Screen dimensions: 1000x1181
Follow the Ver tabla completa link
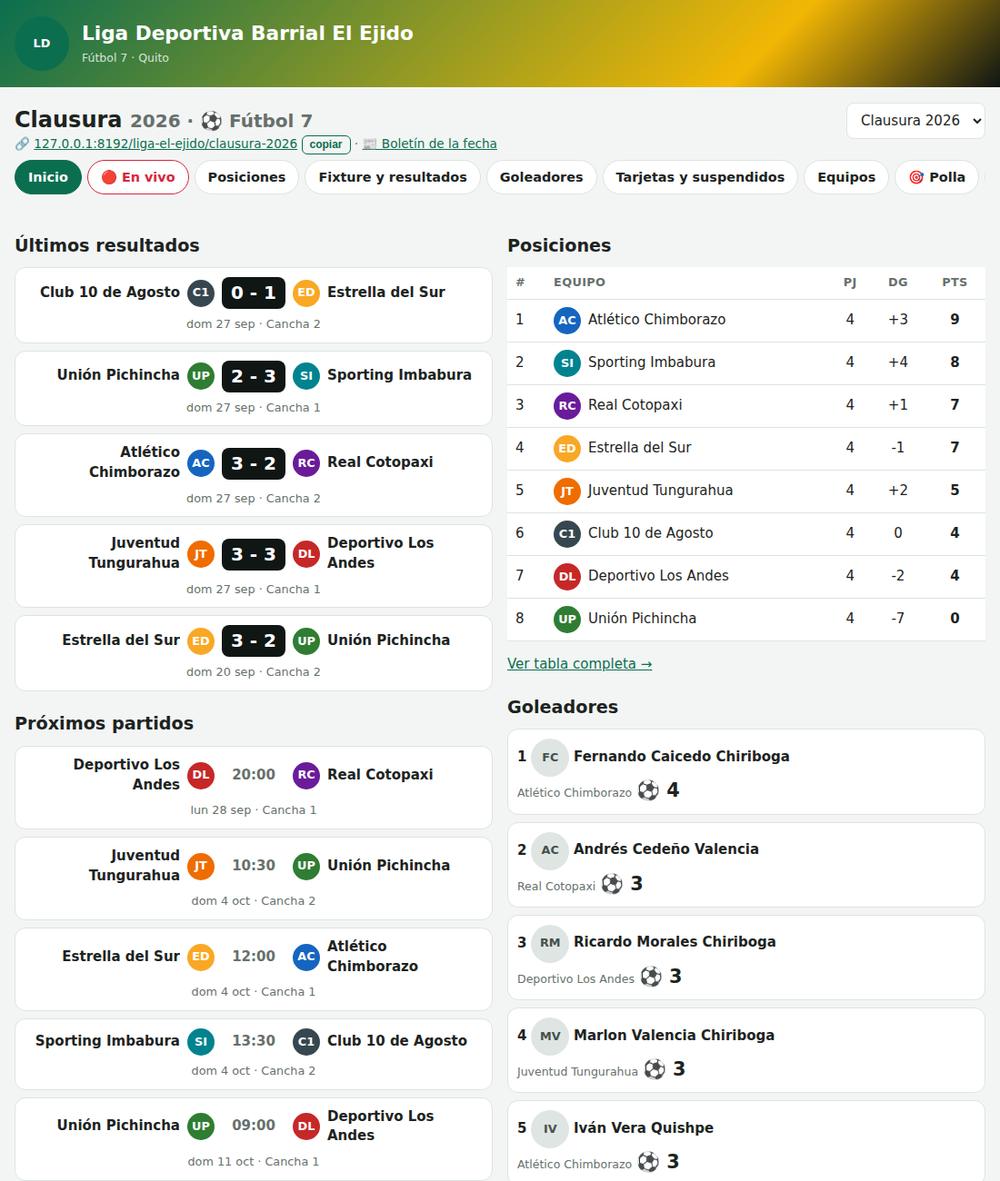[x=579, y=664]
